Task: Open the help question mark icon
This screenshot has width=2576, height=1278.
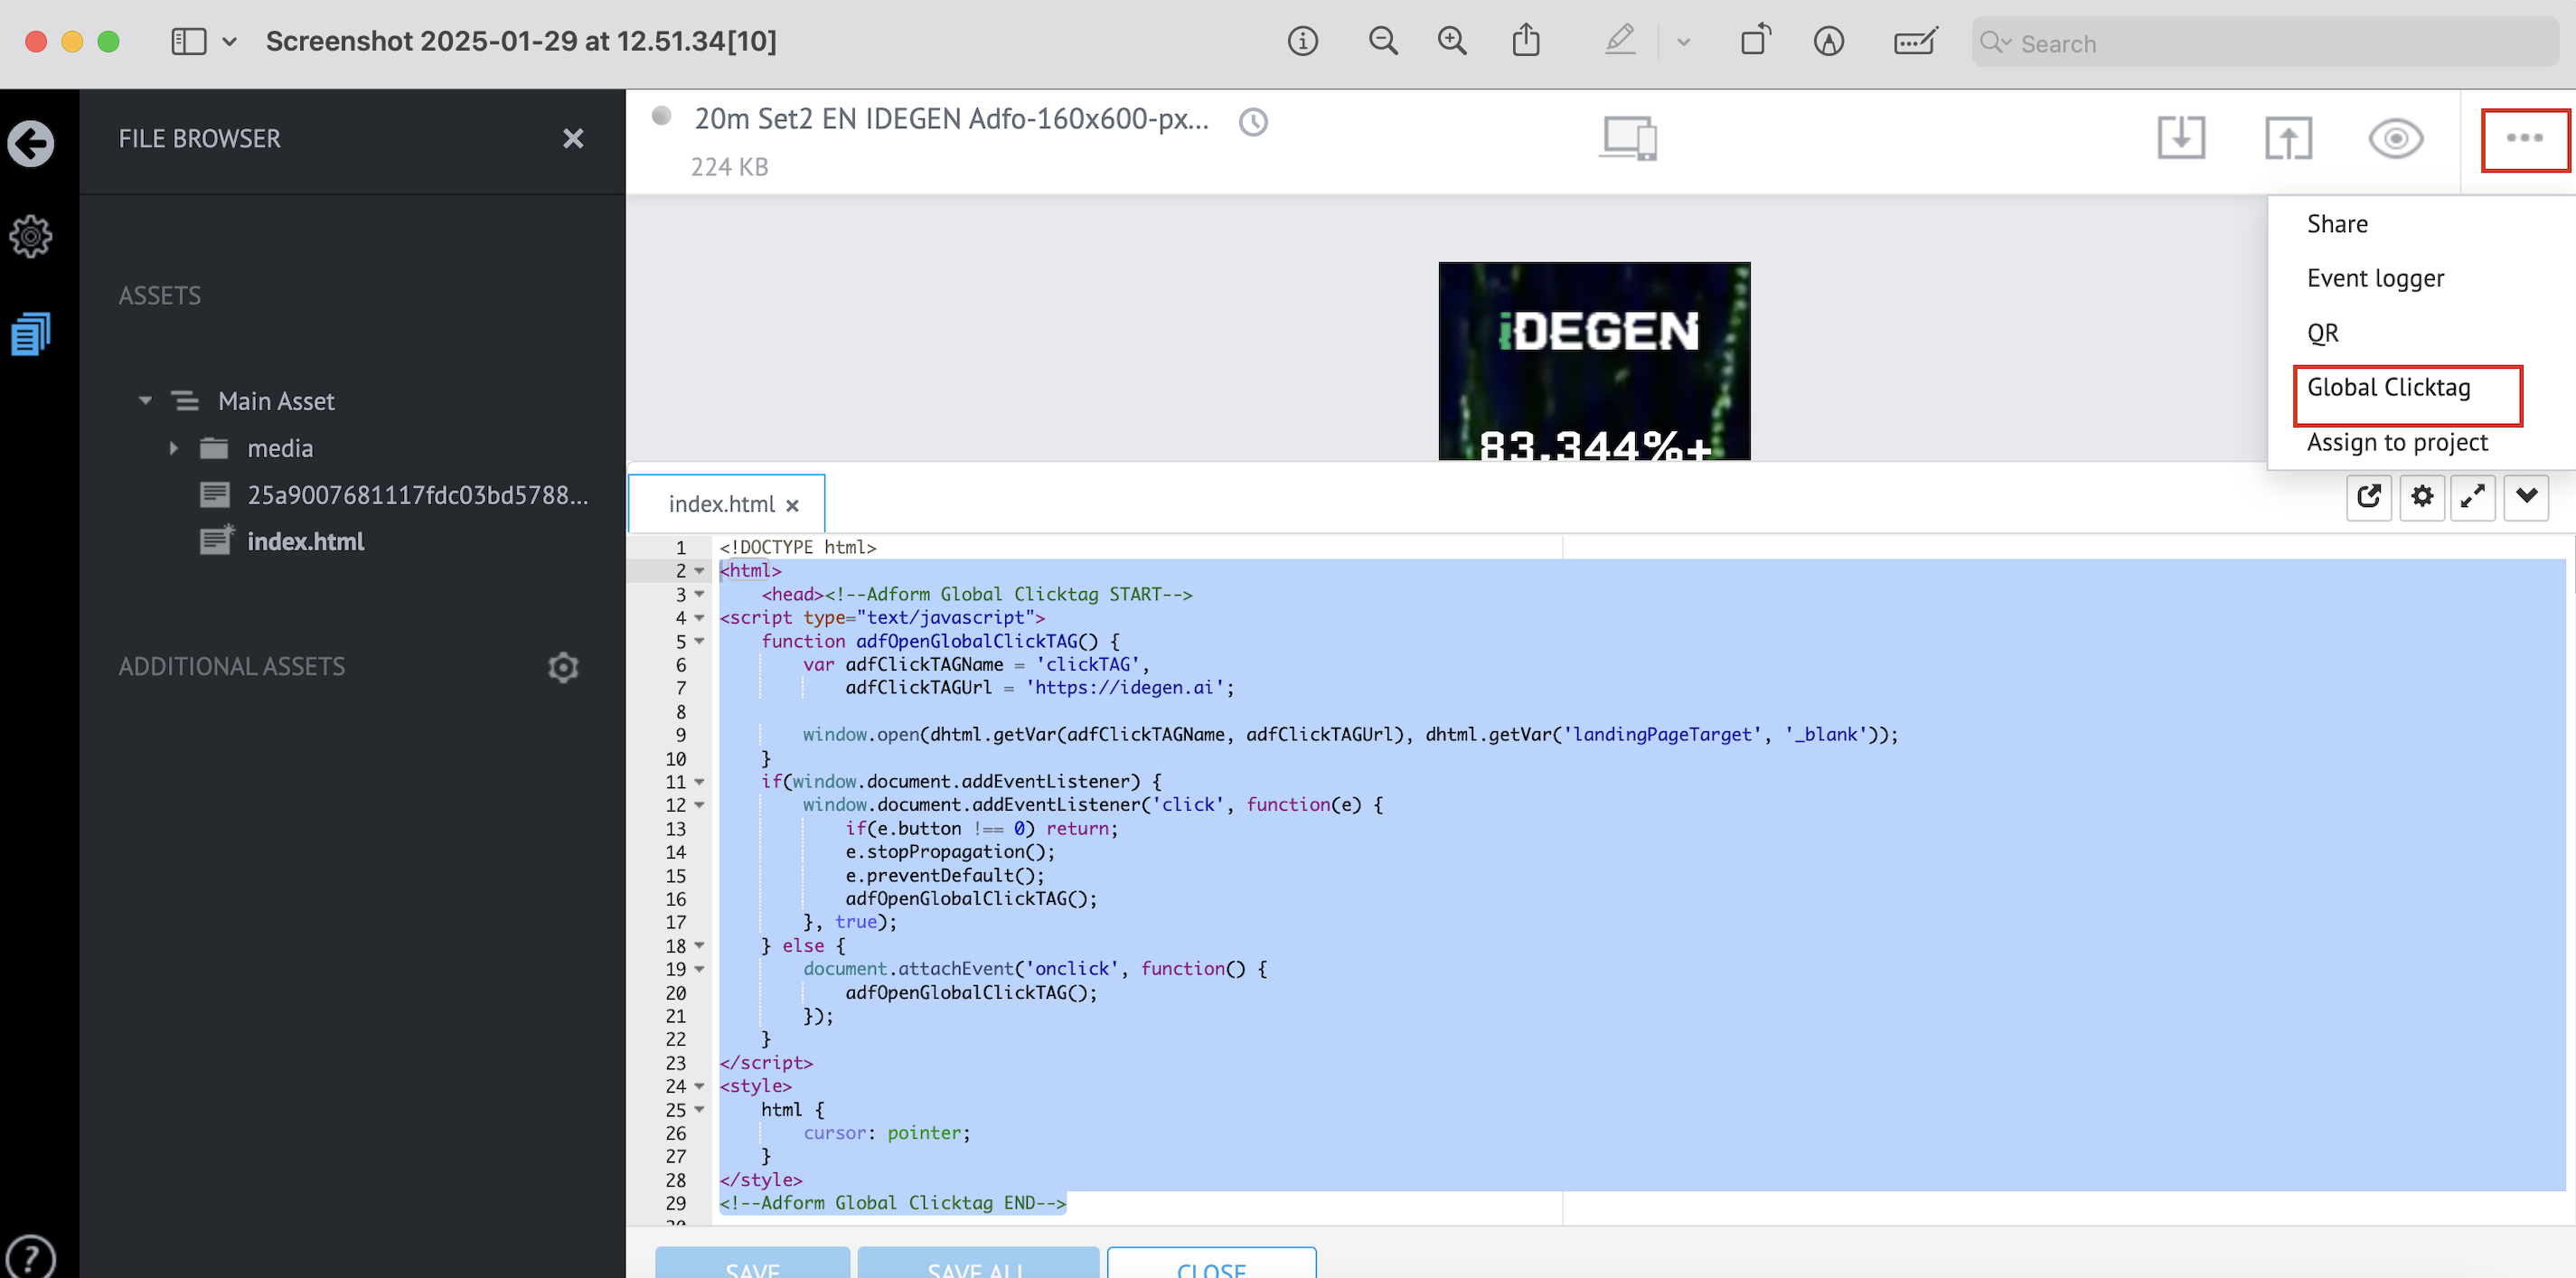Action: 31,1257
